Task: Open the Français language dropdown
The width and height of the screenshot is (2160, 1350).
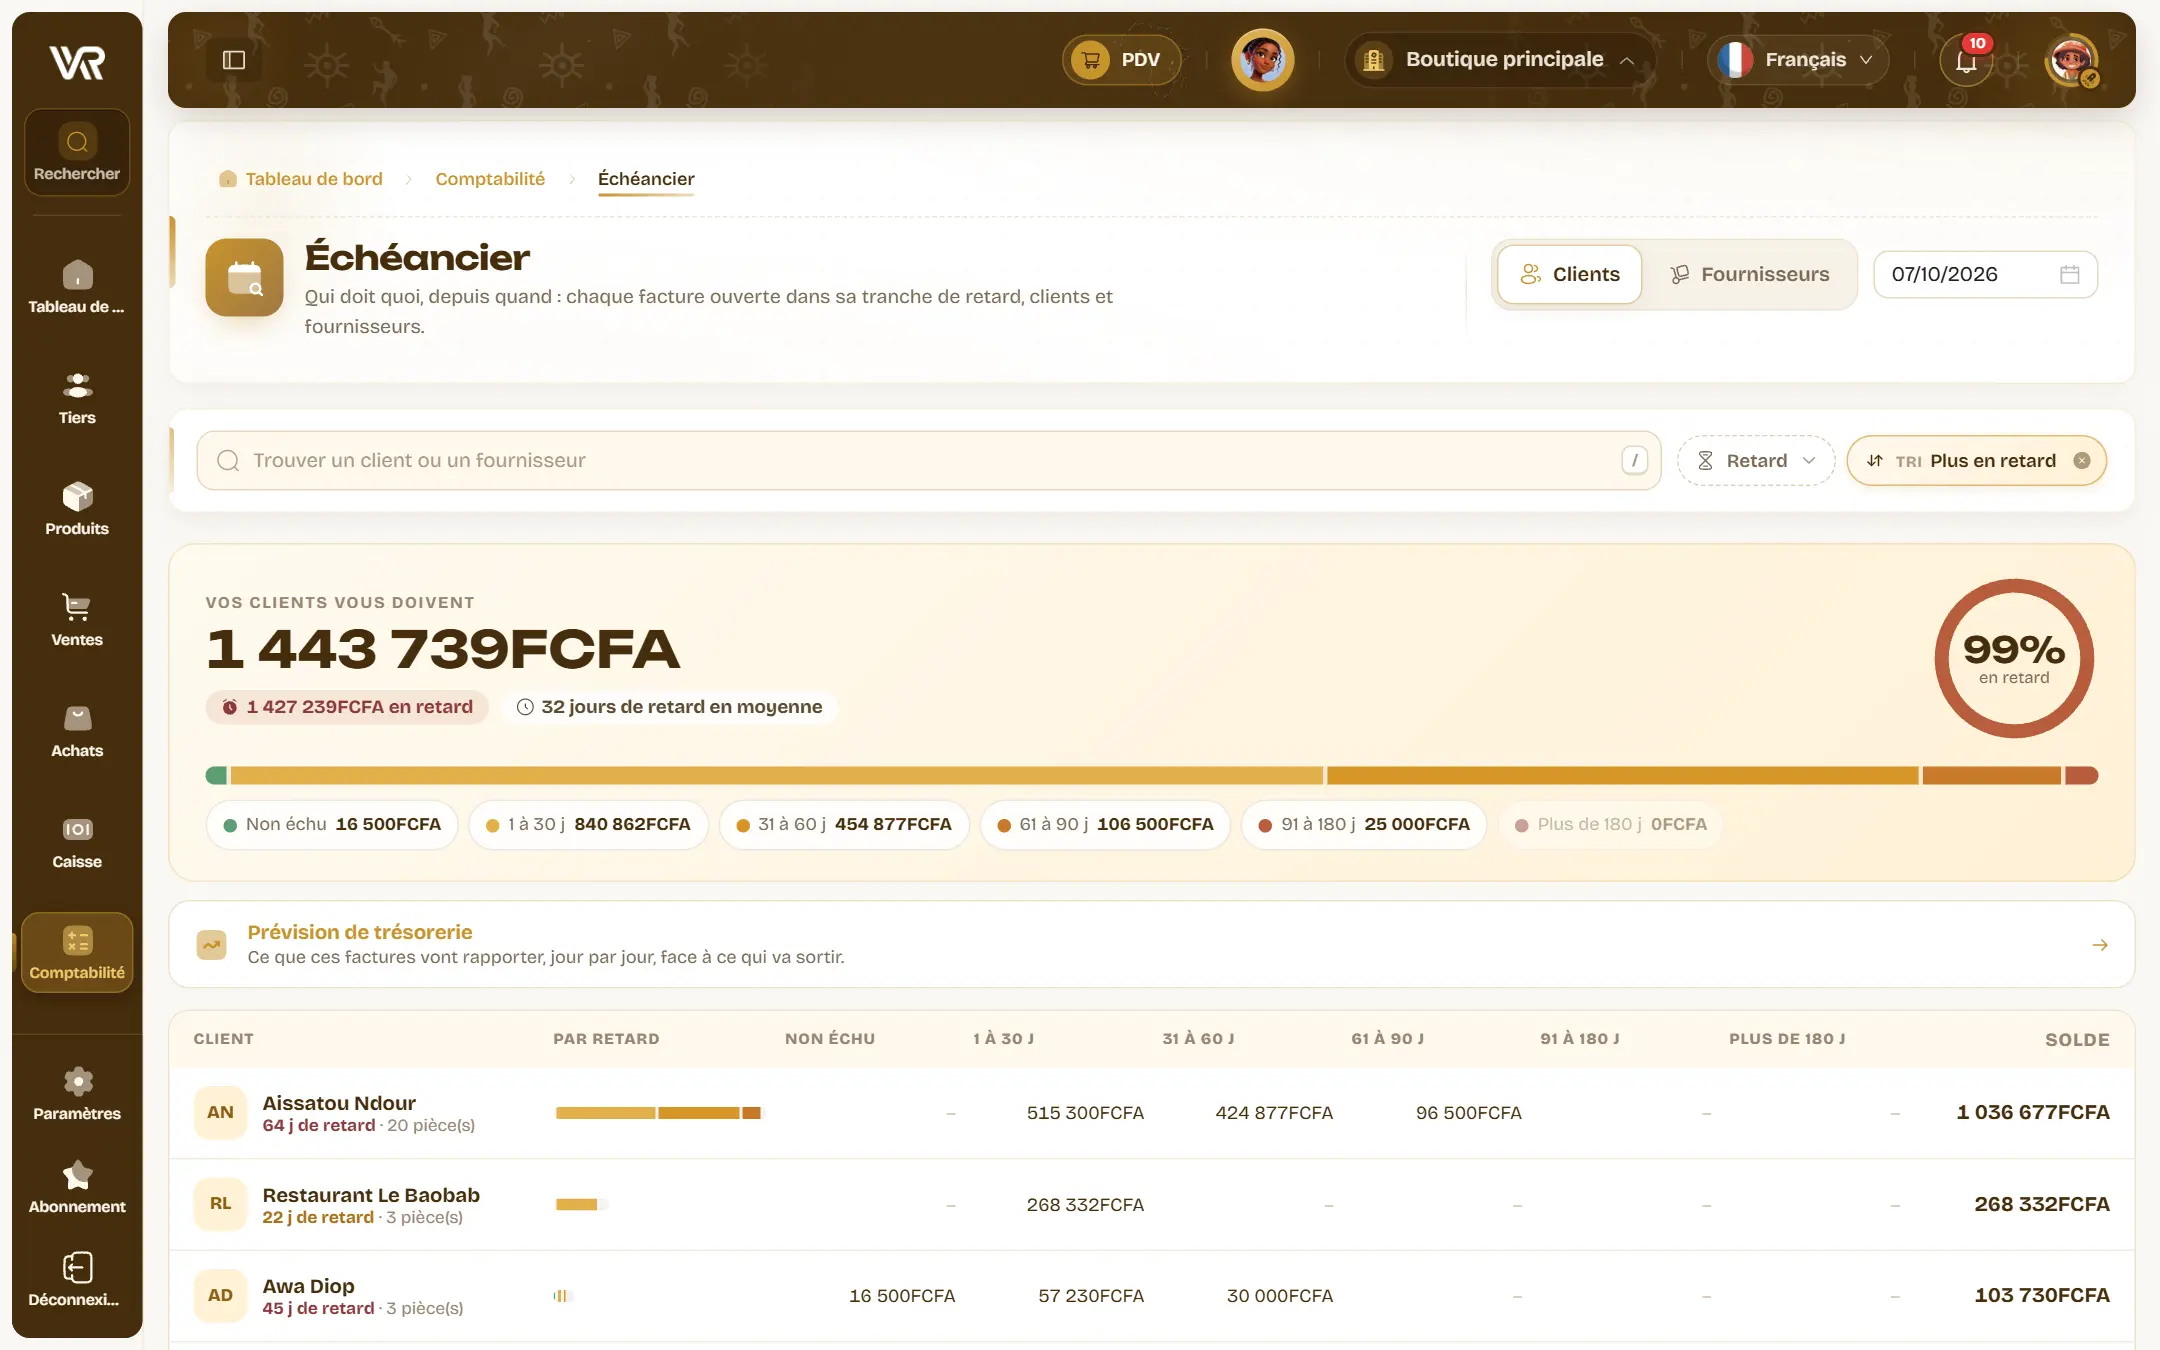Action: coord(1797,60)
